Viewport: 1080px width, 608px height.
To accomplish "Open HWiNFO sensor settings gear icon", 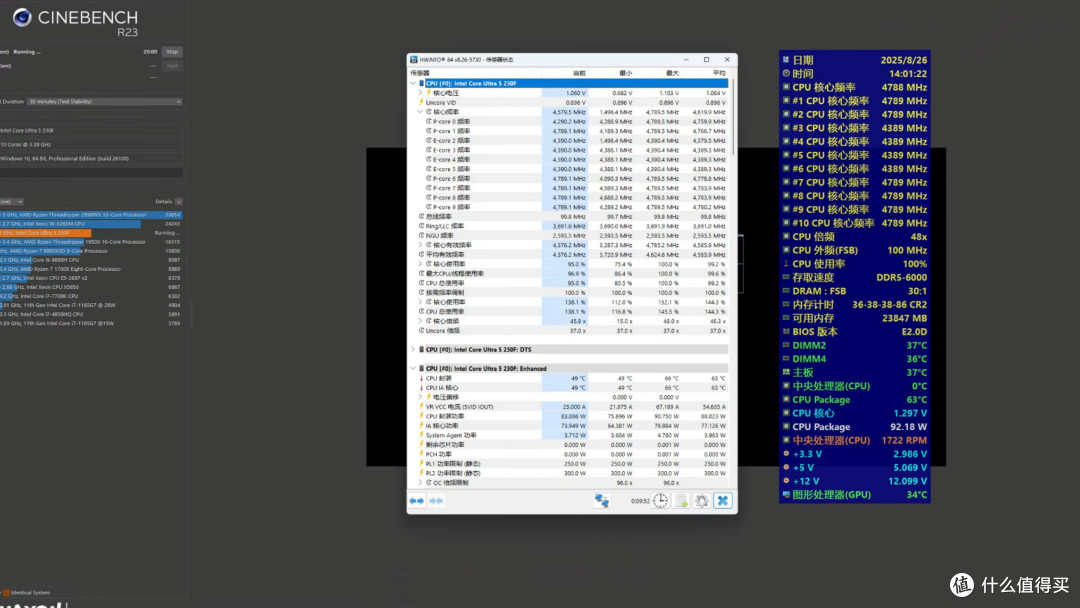I will point(701,501).
